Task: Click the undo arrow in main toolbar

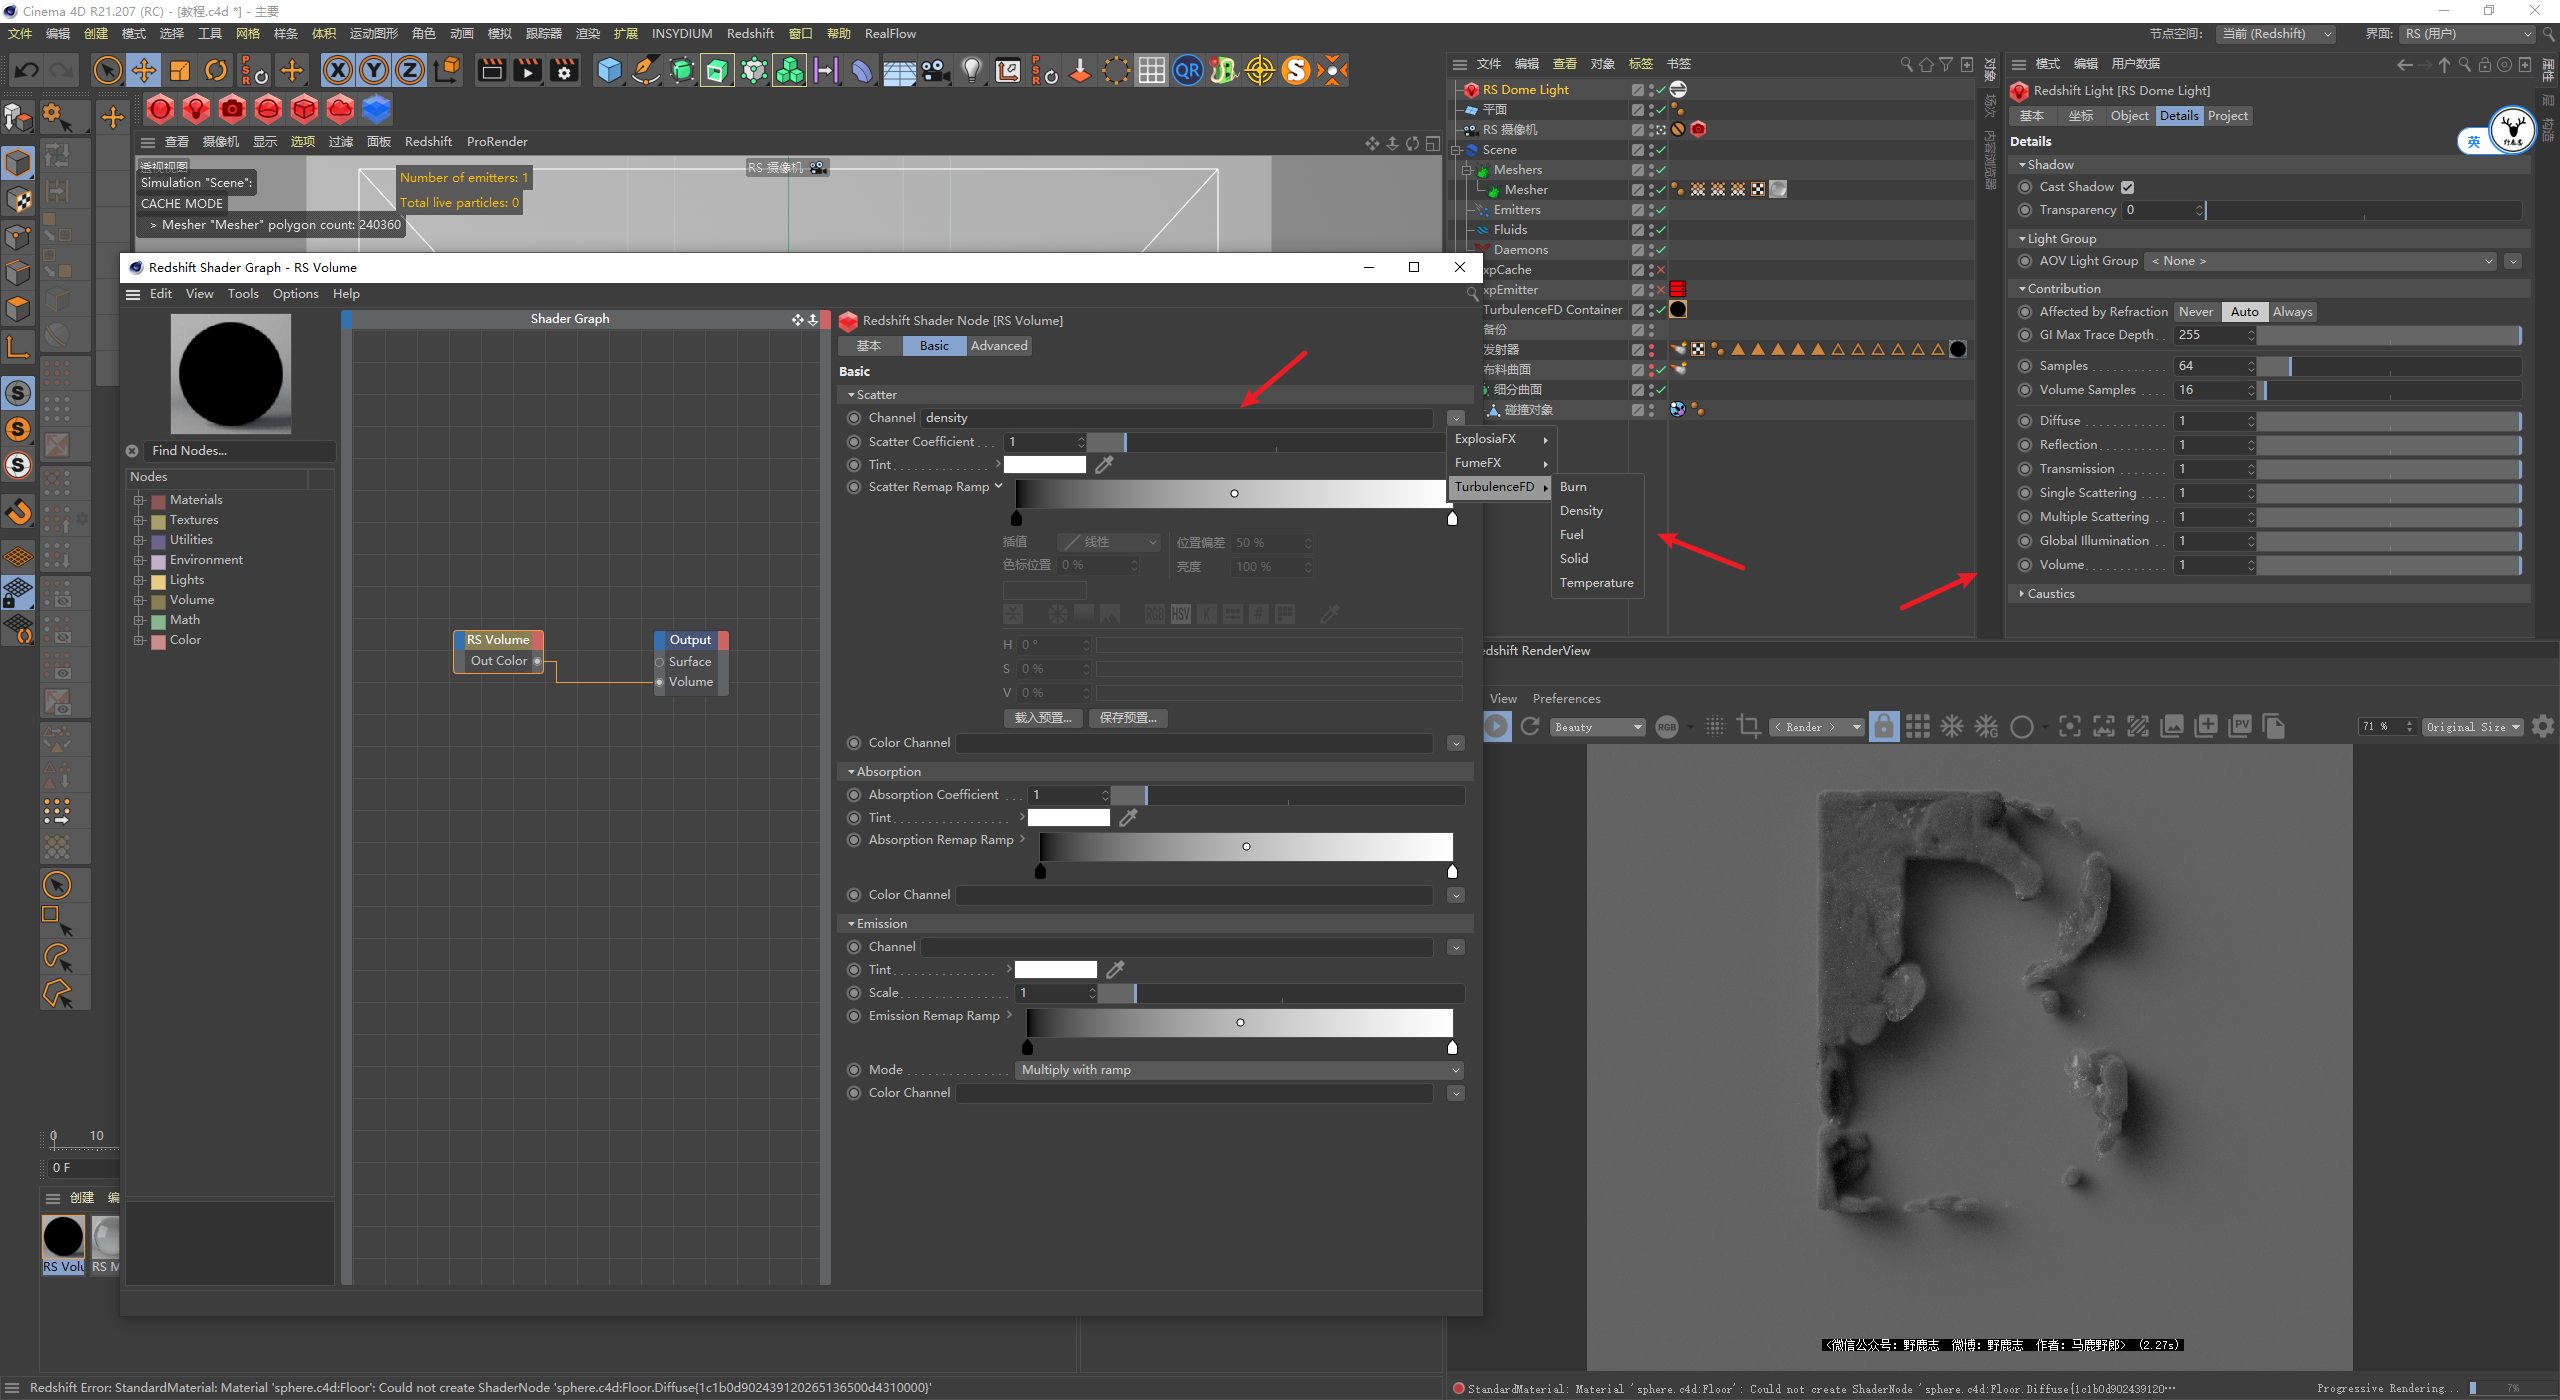Action: (27, 70)
